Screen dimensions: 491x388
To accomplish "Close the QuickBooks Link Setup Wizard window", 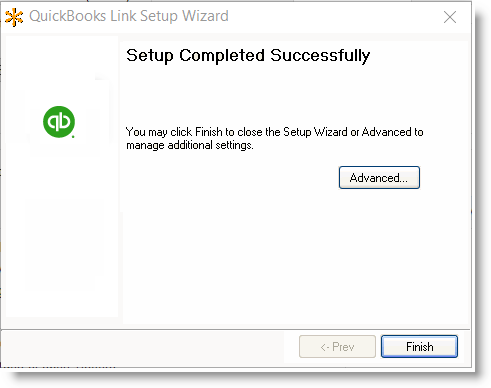I will (x=450, y=17).
